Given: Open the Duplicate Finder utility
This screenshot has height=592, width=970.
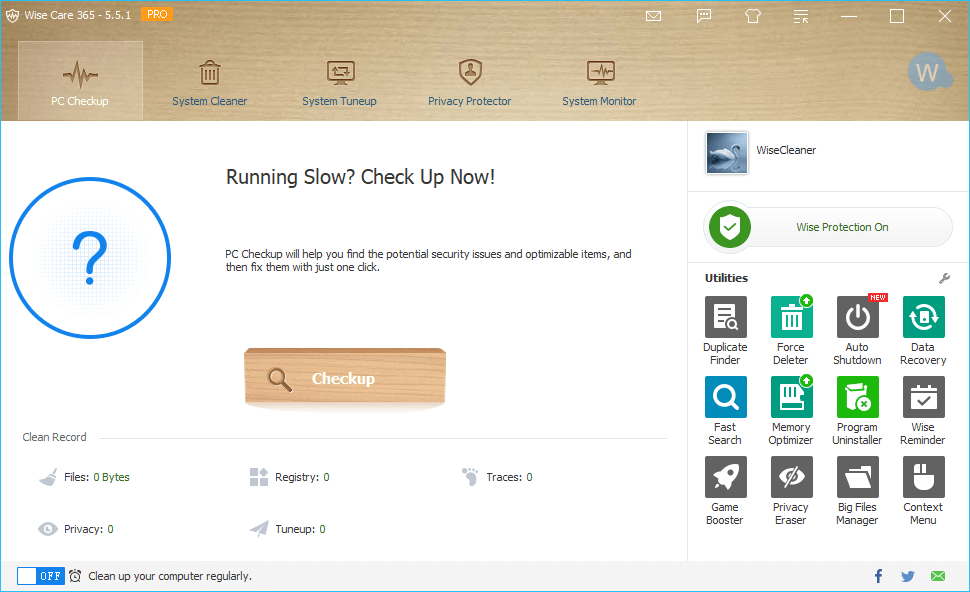Looking at the screenshot, I should point(725,331).
